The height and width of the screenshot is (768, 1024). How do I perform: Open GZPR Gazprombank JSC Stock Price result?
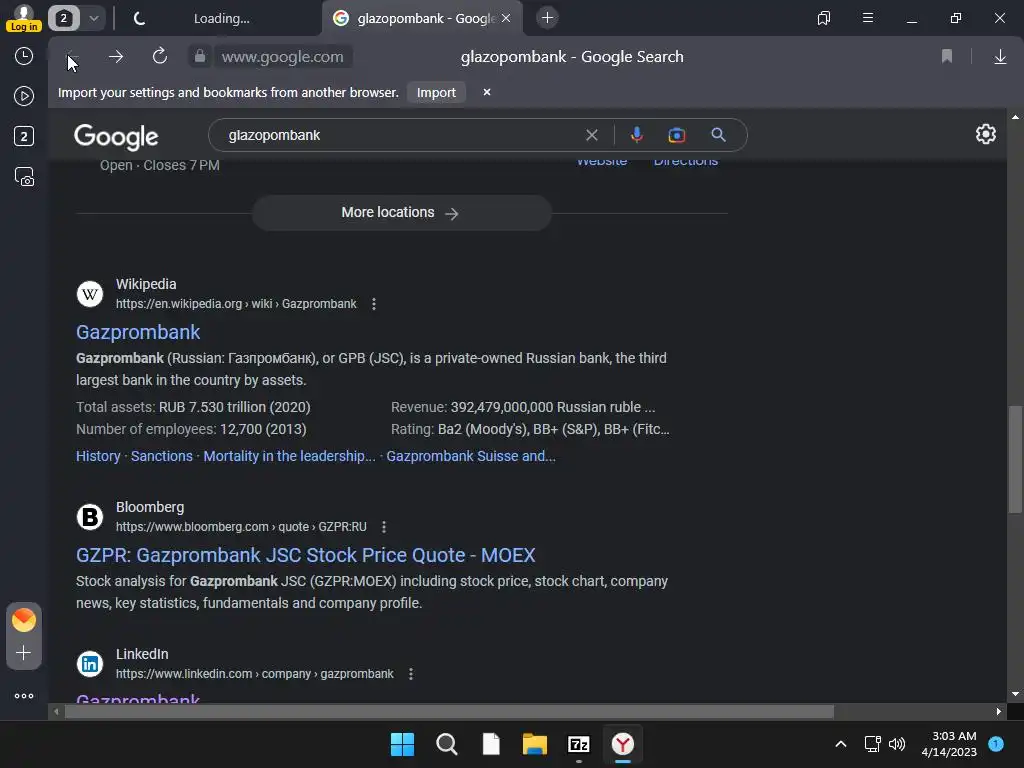coord(306,555)
